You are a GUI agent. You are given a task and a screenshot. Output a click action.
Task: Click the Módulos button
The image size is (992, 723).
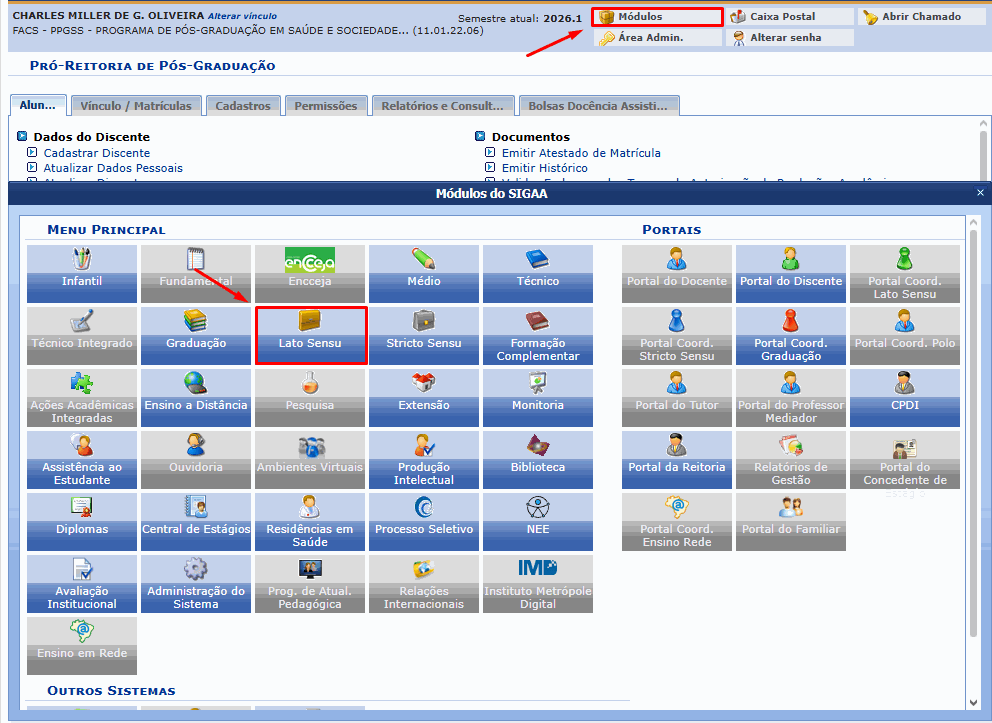[657, 17]
